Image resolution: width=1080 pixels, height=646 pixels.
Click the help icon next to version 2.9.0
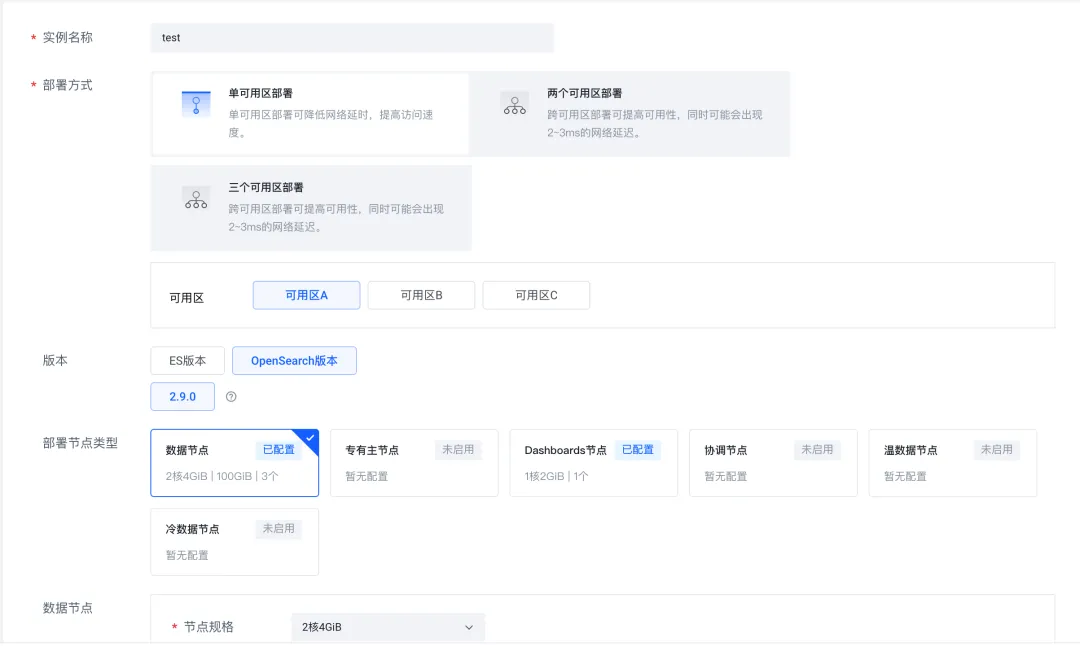coord(231,397)
